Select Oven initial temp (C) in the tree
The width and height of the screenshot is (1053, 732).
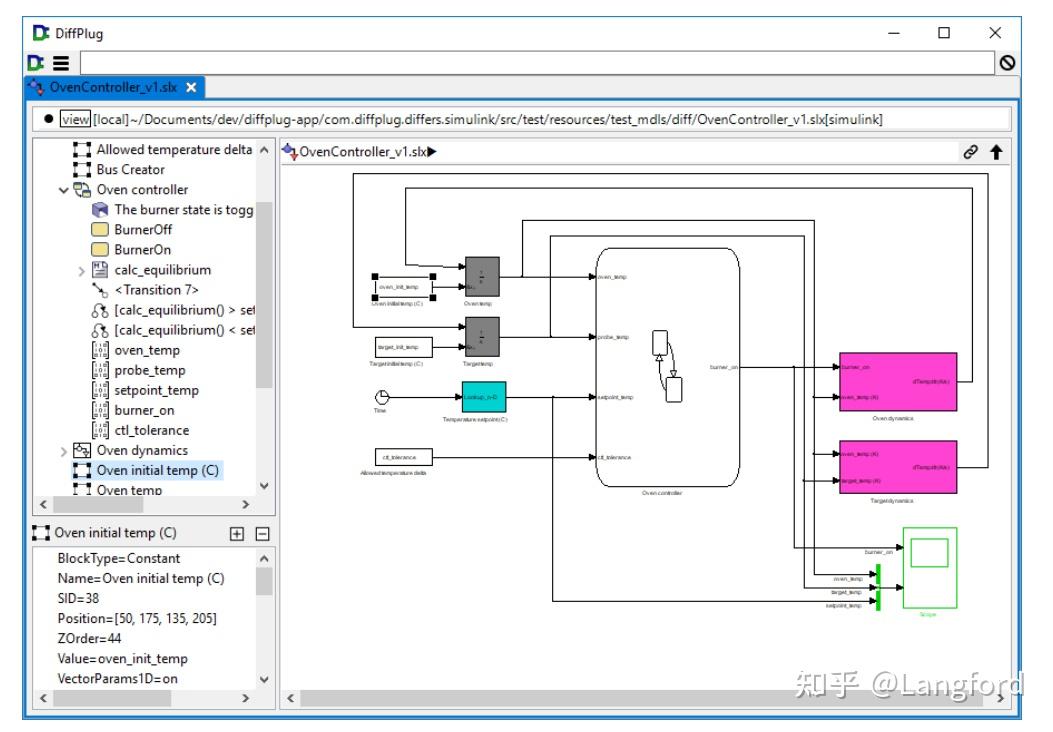(158, 471)
